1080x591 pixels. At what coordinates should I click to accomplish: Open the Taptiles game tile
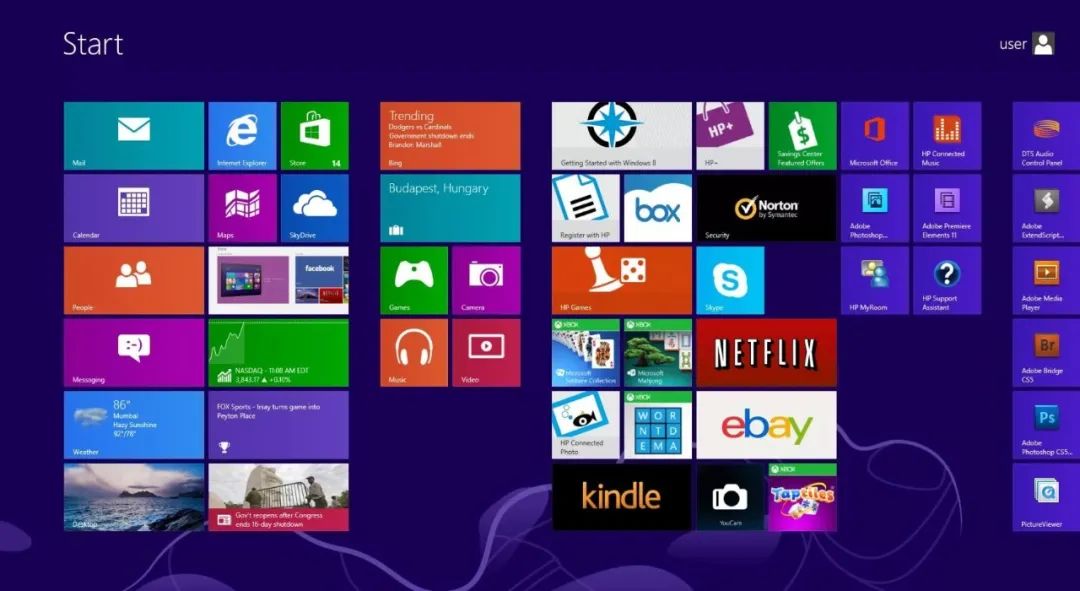[x=802, y=497]
